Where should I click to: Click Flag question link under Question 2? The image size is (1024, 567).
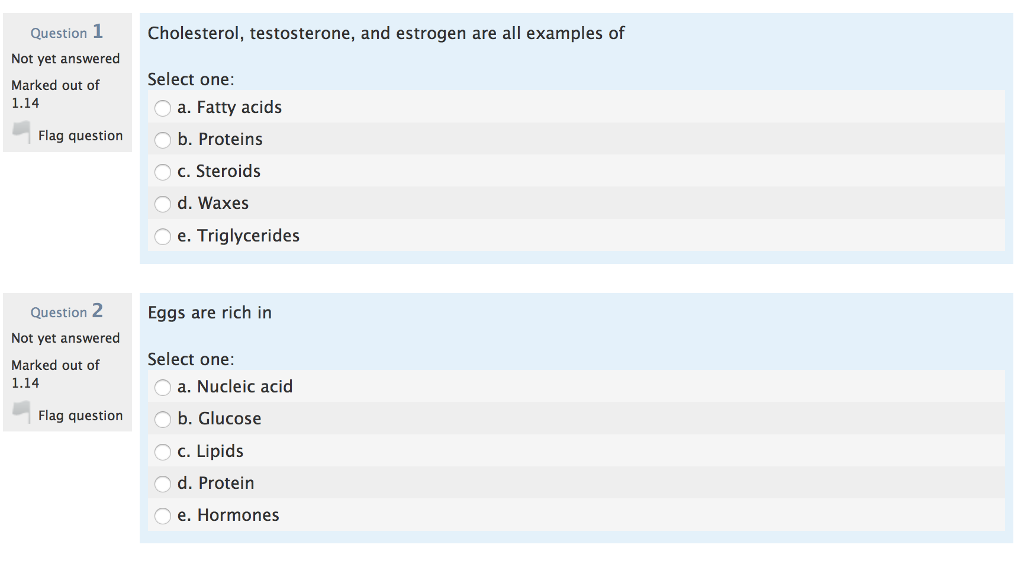point(80,415)
